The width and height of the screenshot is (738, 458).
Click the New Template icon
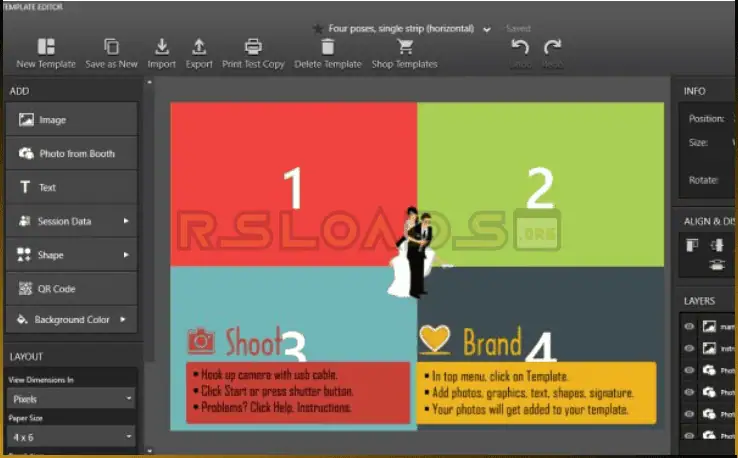[46, 47]
